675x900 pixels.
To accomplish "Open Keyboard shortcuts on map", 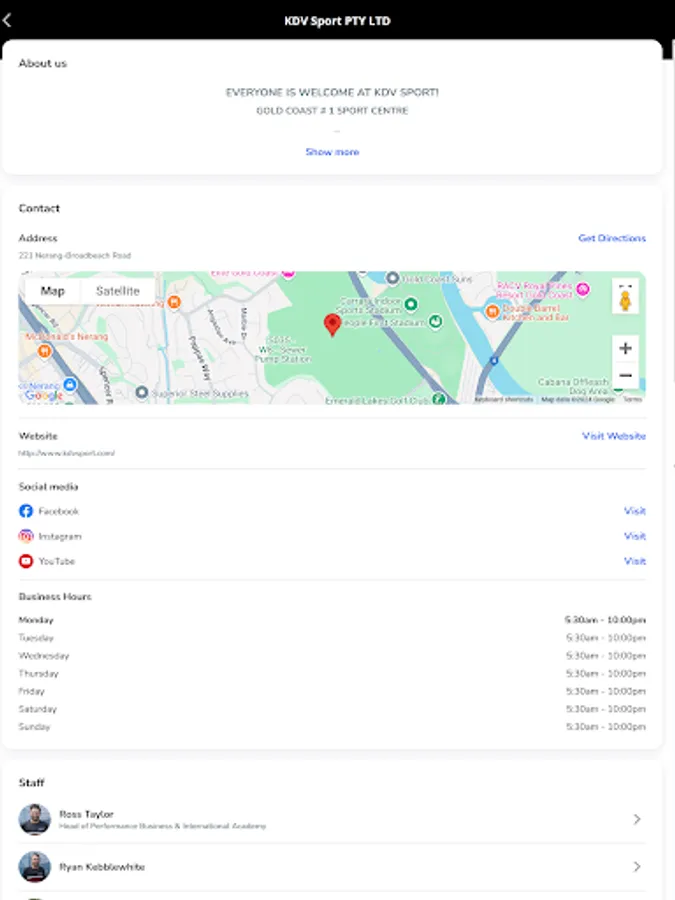I will (503, 399).
